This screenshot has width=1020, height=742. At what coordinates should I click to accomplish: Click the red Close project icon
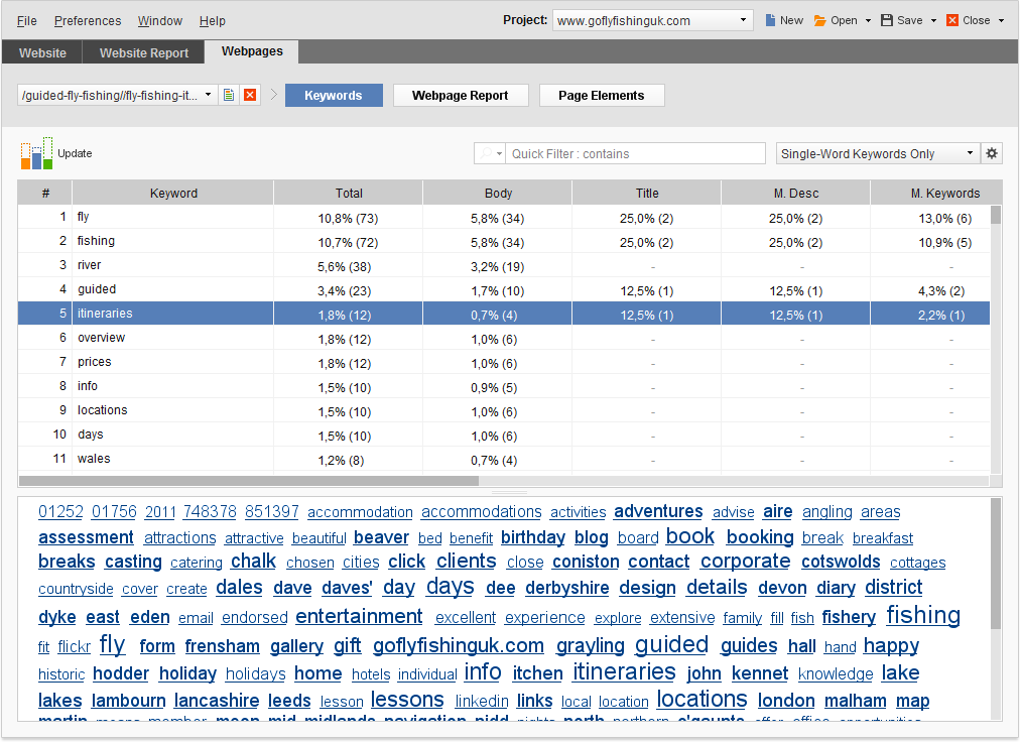(x=950, y=19)
